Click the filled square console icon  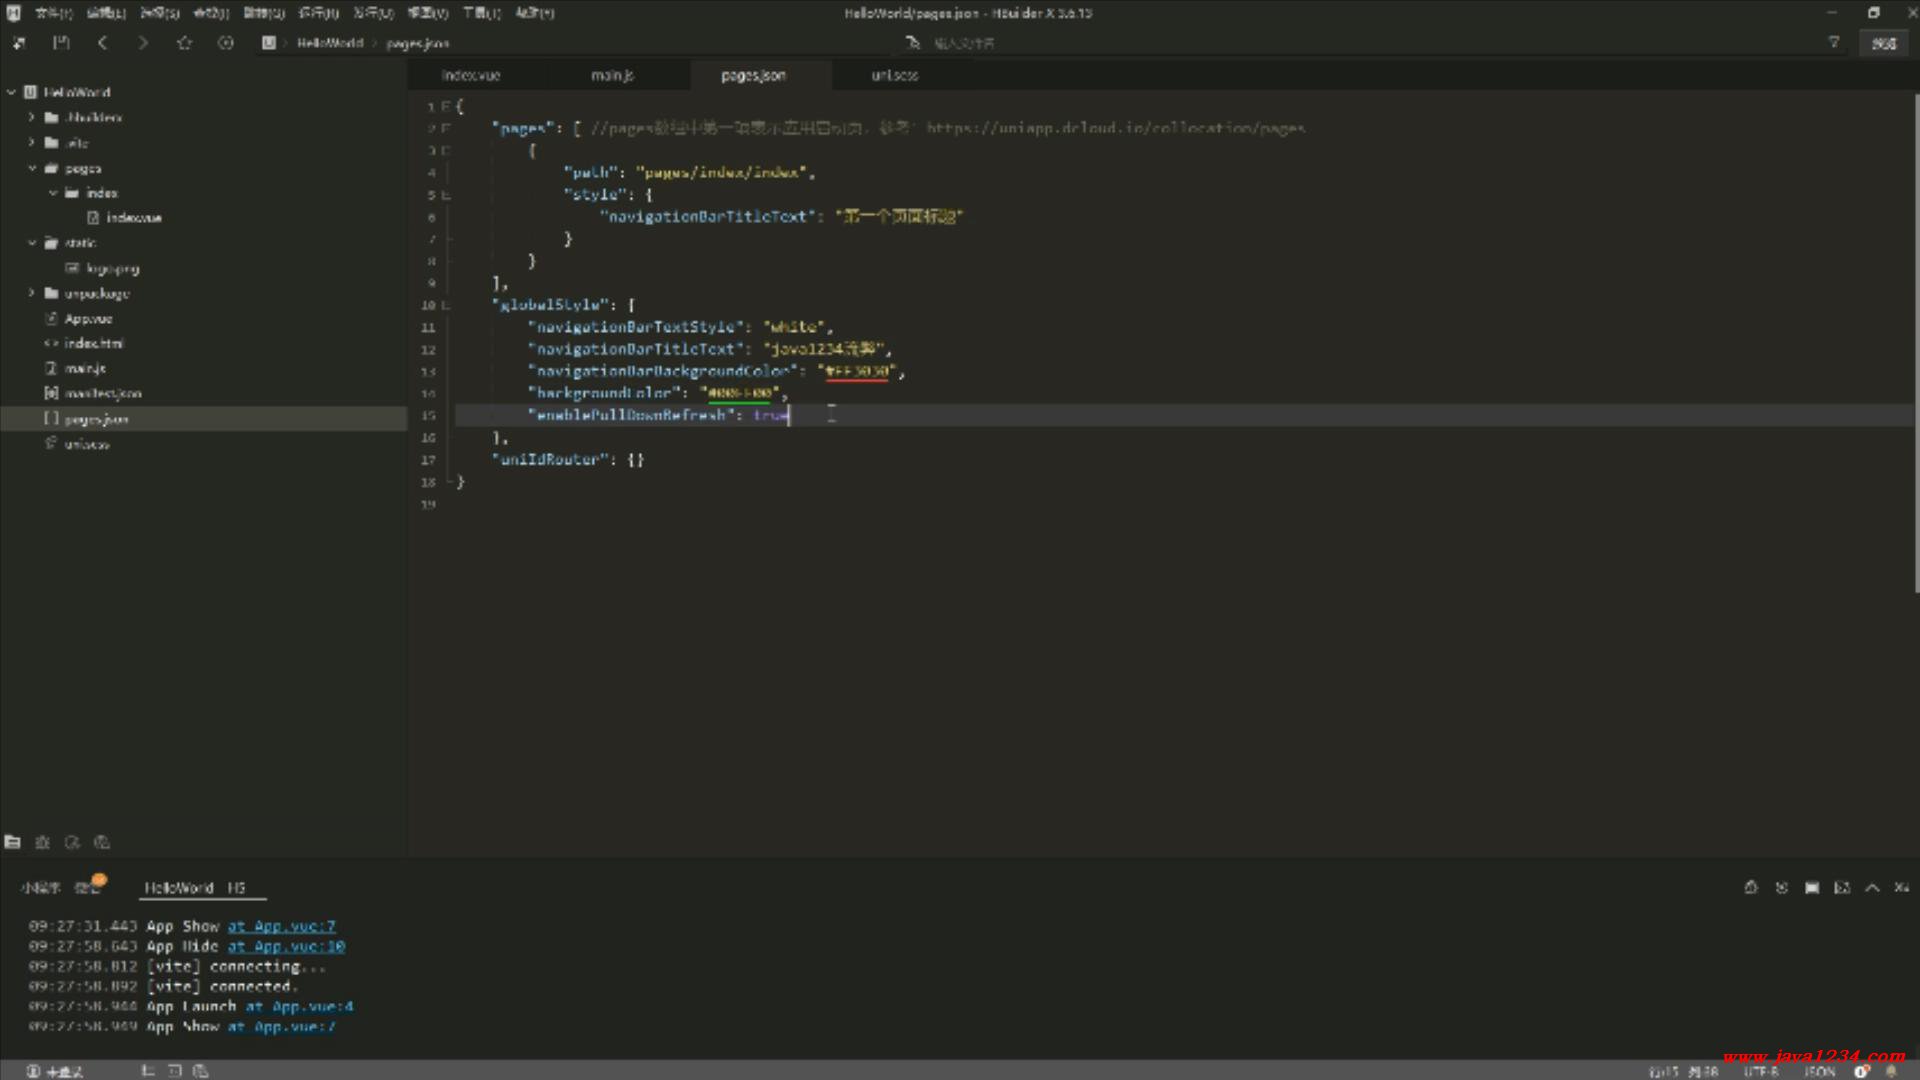(1812, 887)
